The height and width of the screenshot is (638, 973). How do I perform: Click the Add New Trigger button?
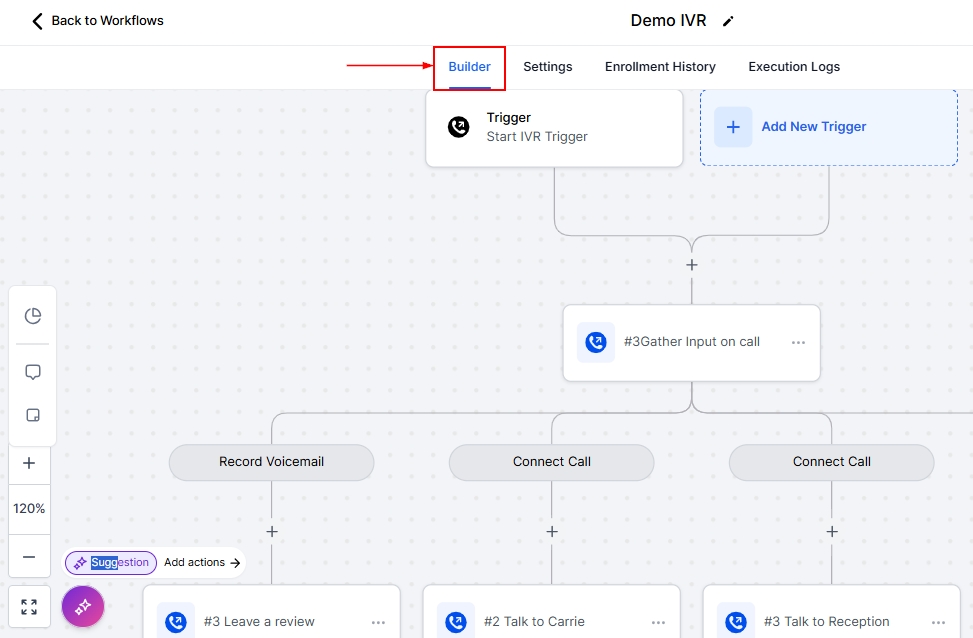pos(813,127)
